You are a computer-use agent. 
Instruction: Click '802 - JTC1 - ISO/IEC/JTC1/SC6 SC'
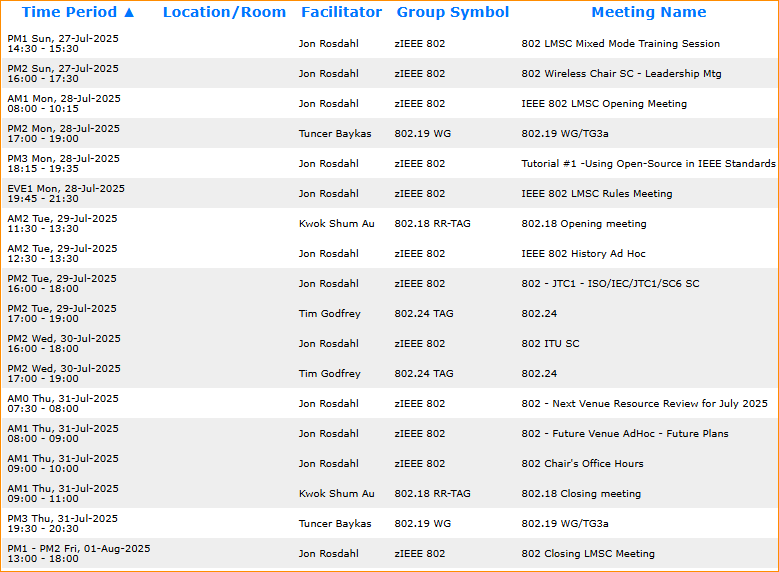(610, 283)
